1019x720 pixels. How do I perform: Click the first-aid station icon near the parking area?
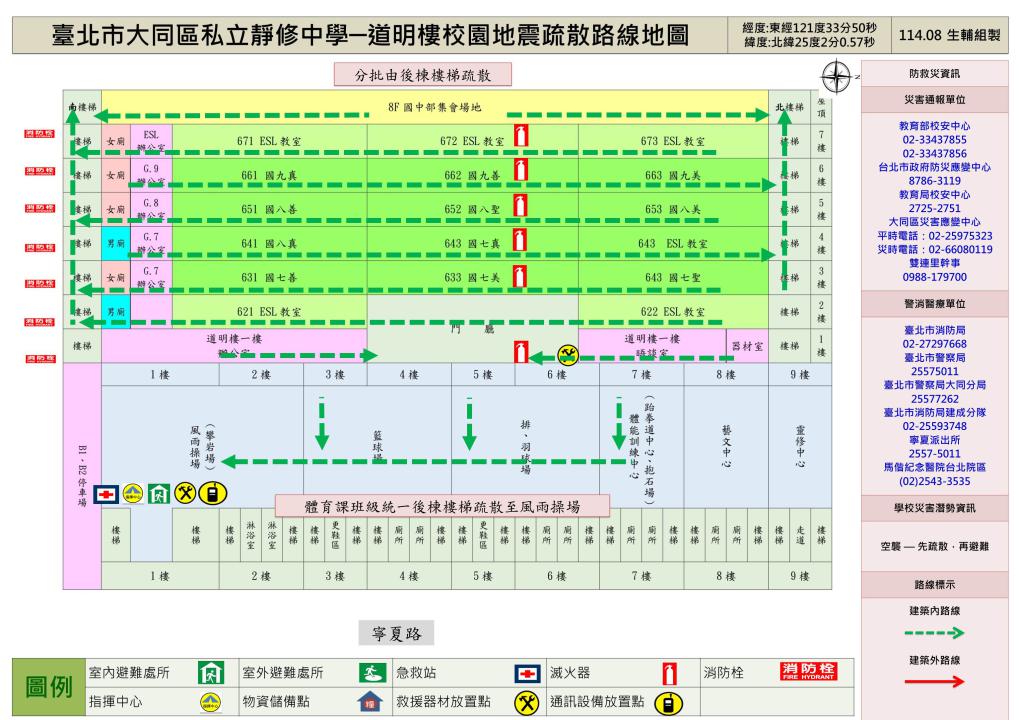click(106, 493)
